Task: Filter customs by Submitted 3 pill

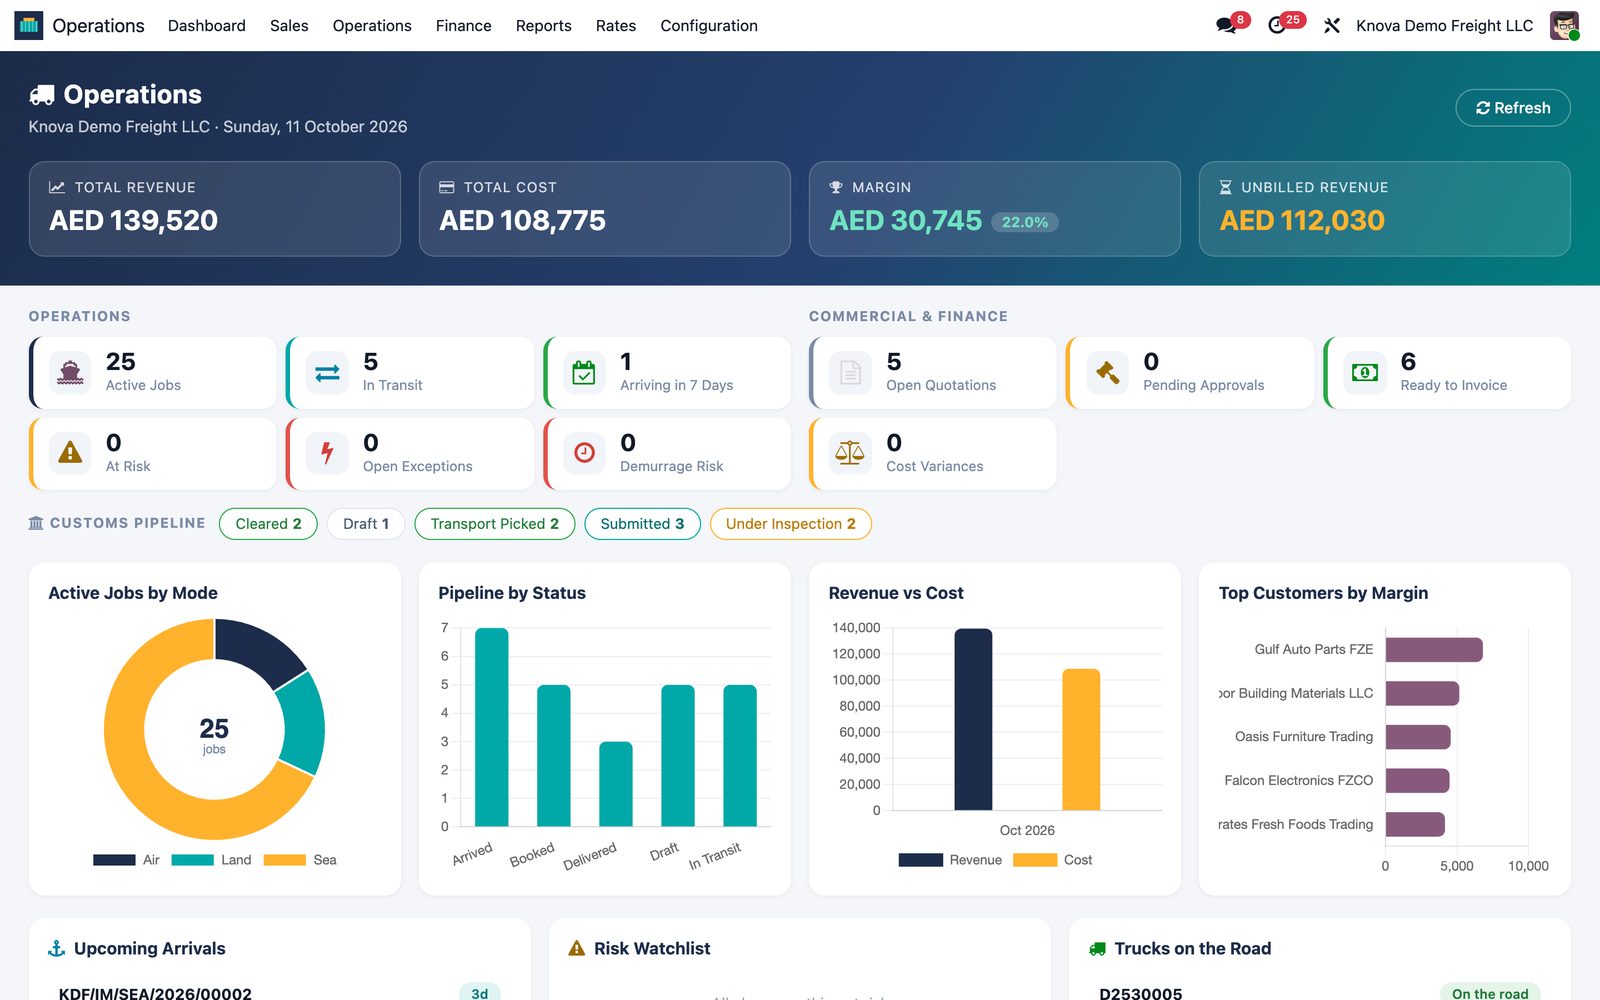Action: (x=642, y=524)
